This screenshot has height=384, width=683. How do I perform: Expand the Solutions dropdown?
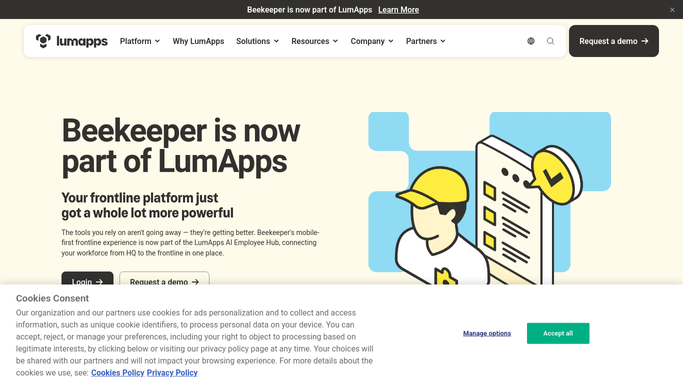coord(257,41)
